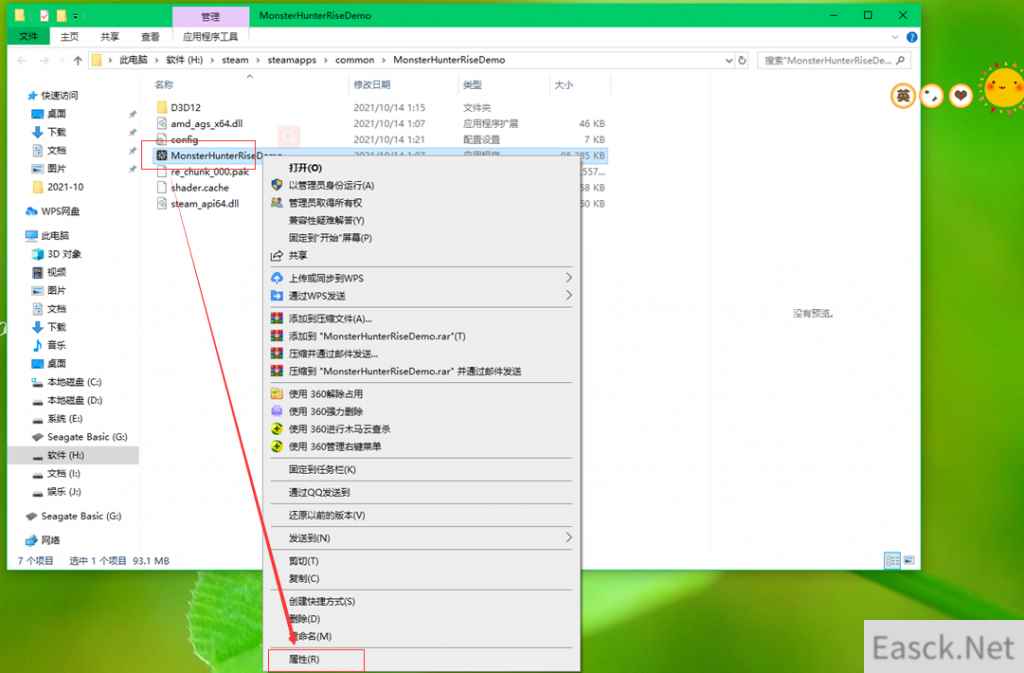Image resolution: width=1024 pixels, height=673 pixels.
Task: Select the config file row
Action: (381, 140)
